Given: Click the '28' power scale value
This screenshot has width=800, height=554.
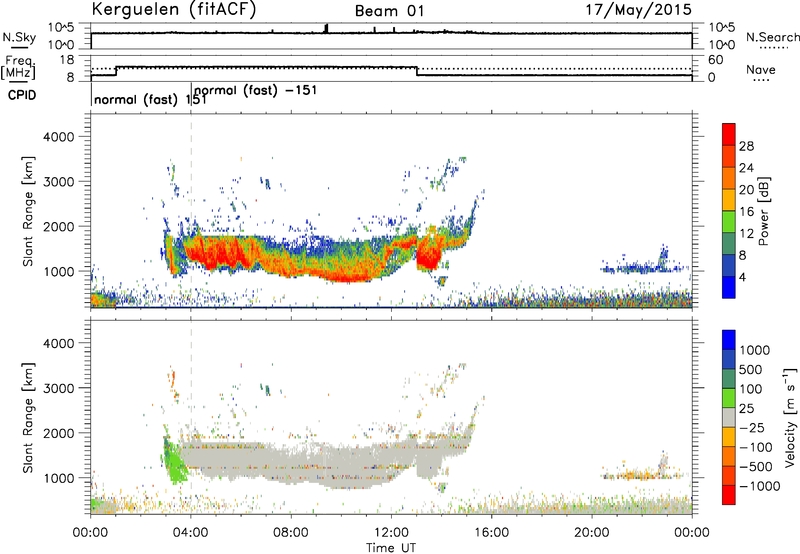Looking at the screenshot, I should point(746,146).
